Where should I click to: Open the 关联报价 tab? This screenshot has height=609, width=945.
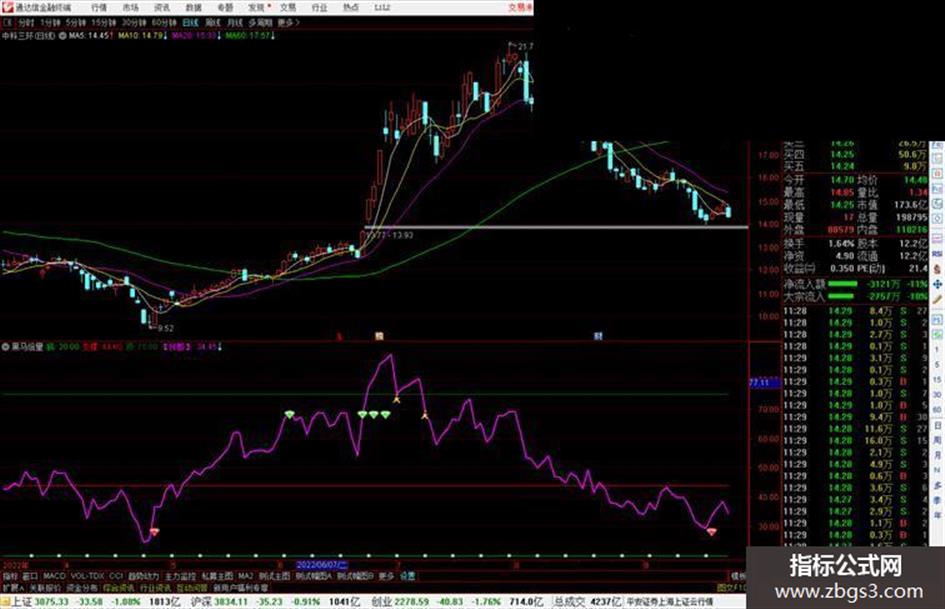point(45,587)
